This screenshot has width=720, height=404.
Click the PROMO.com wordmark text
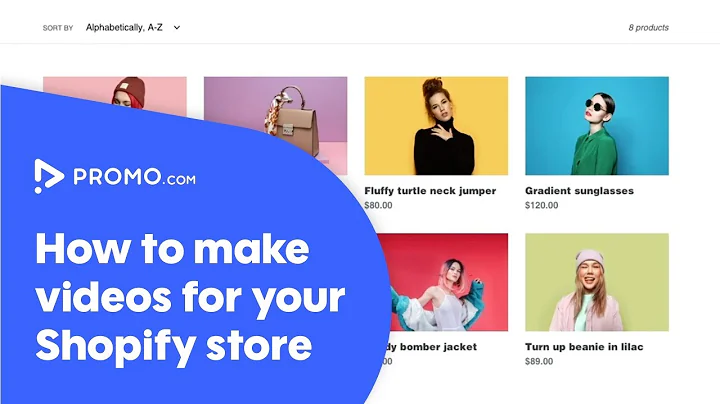(x=135, y=177)
